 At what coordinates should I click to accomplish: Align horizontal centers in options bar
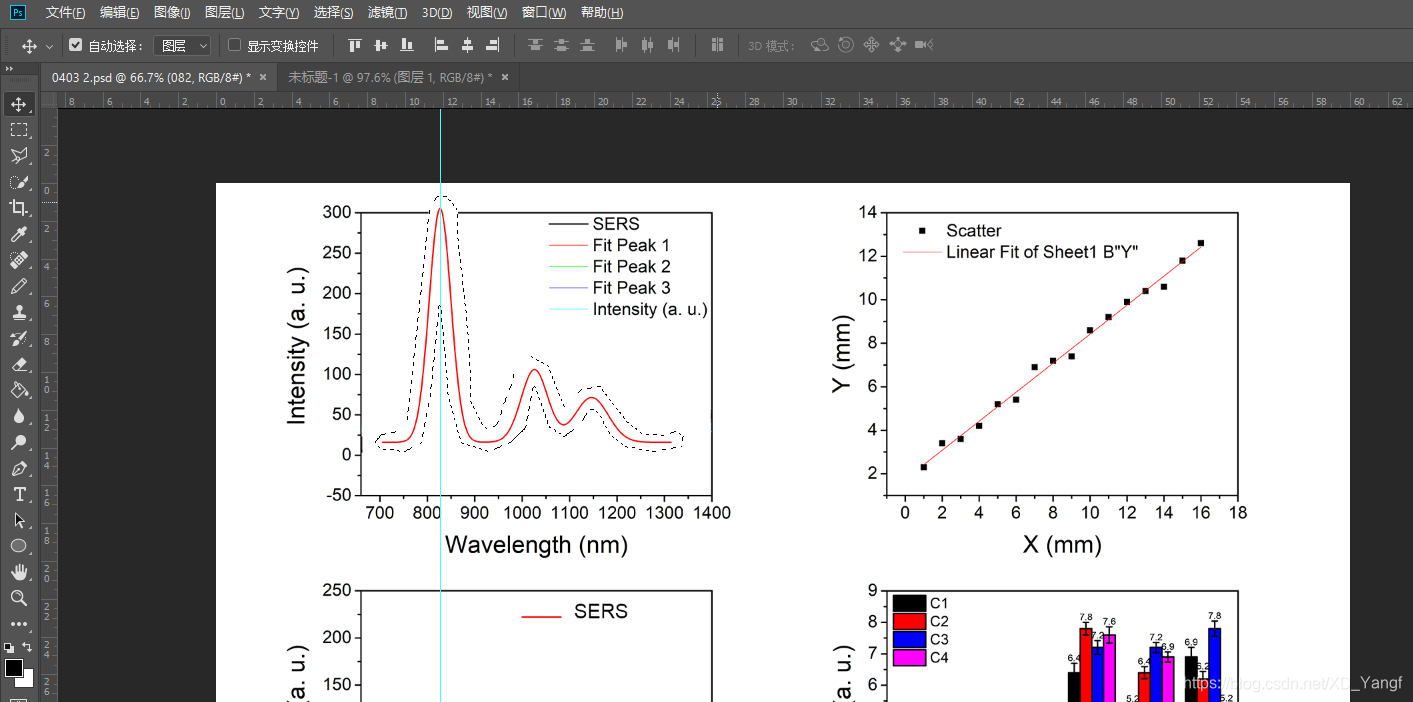click(x=467, y=45)
